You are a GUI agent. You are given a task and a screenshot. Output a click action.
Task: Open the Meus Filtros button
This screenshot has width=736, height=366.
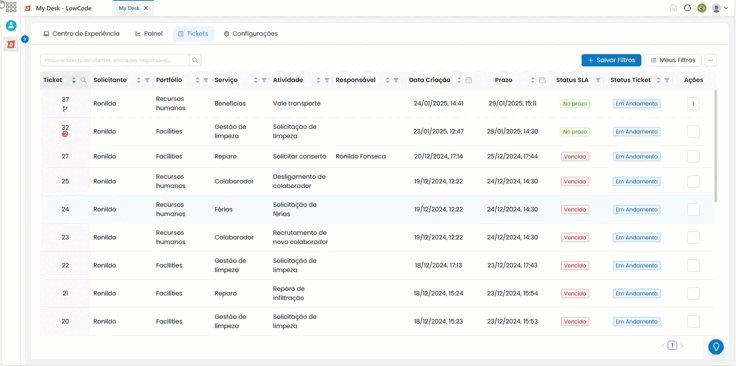[x=673, y=60]
